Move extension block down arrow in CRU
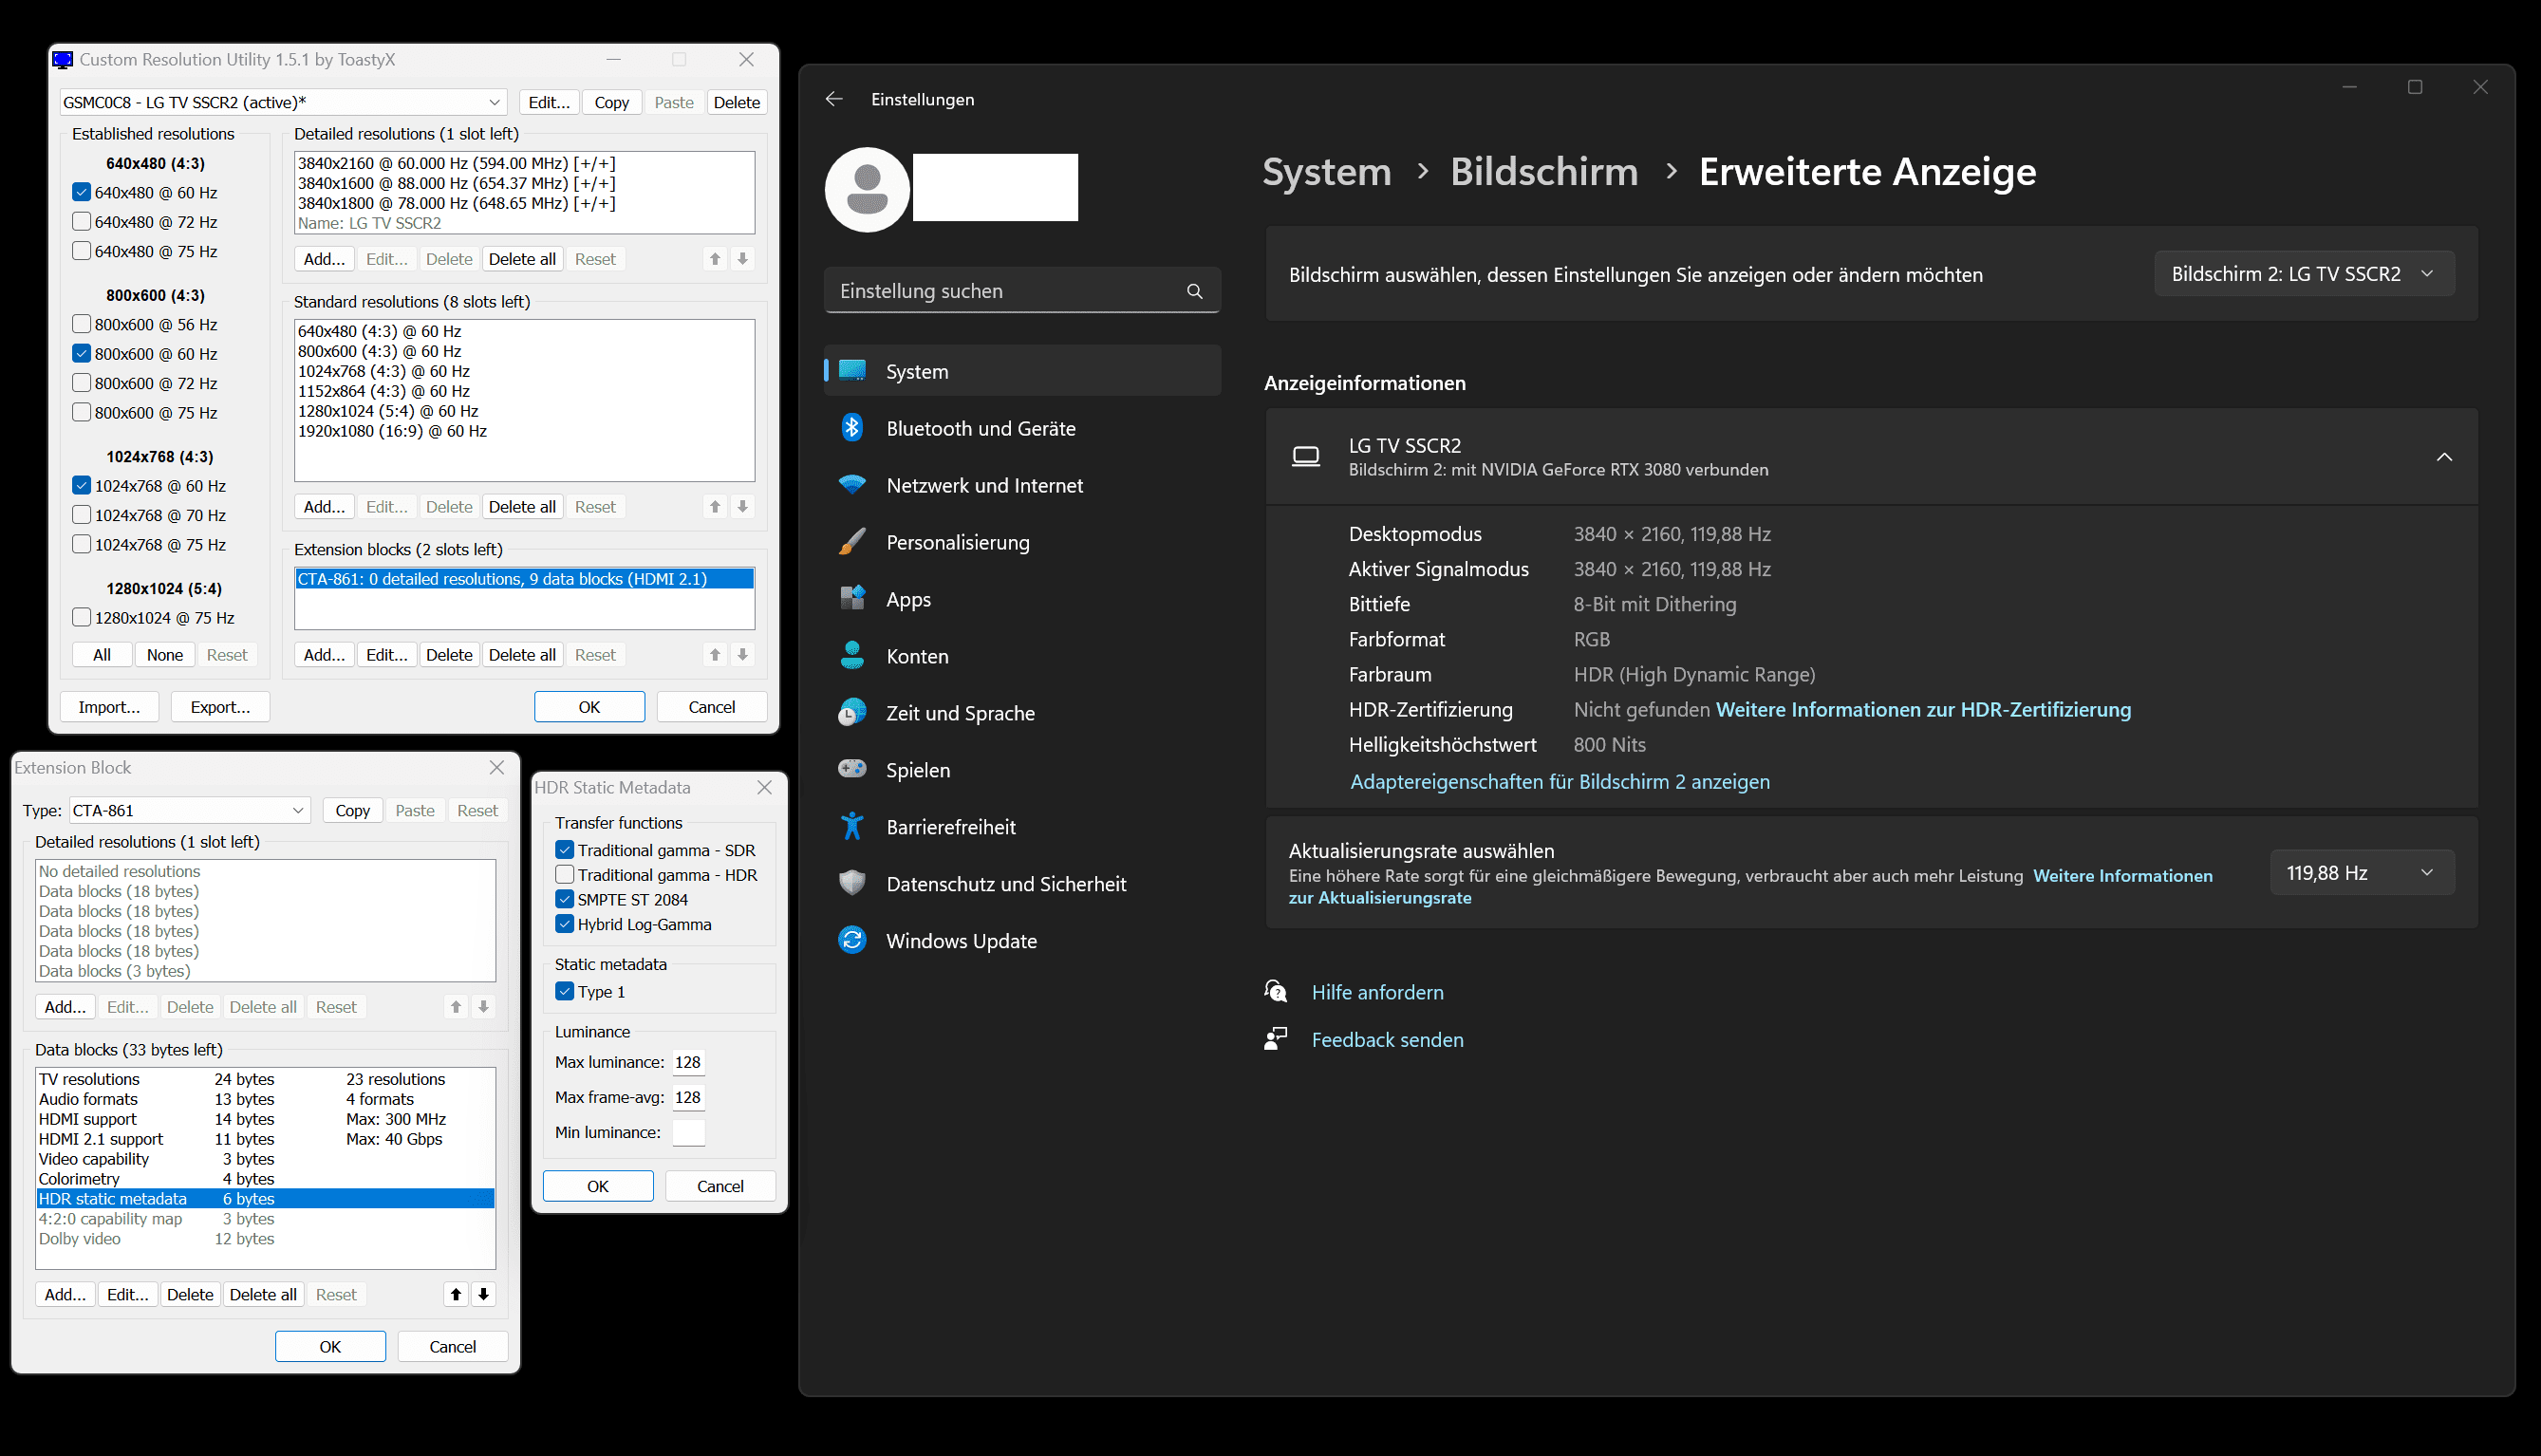The image size is (2541, 1456). [x=742, y=655]
